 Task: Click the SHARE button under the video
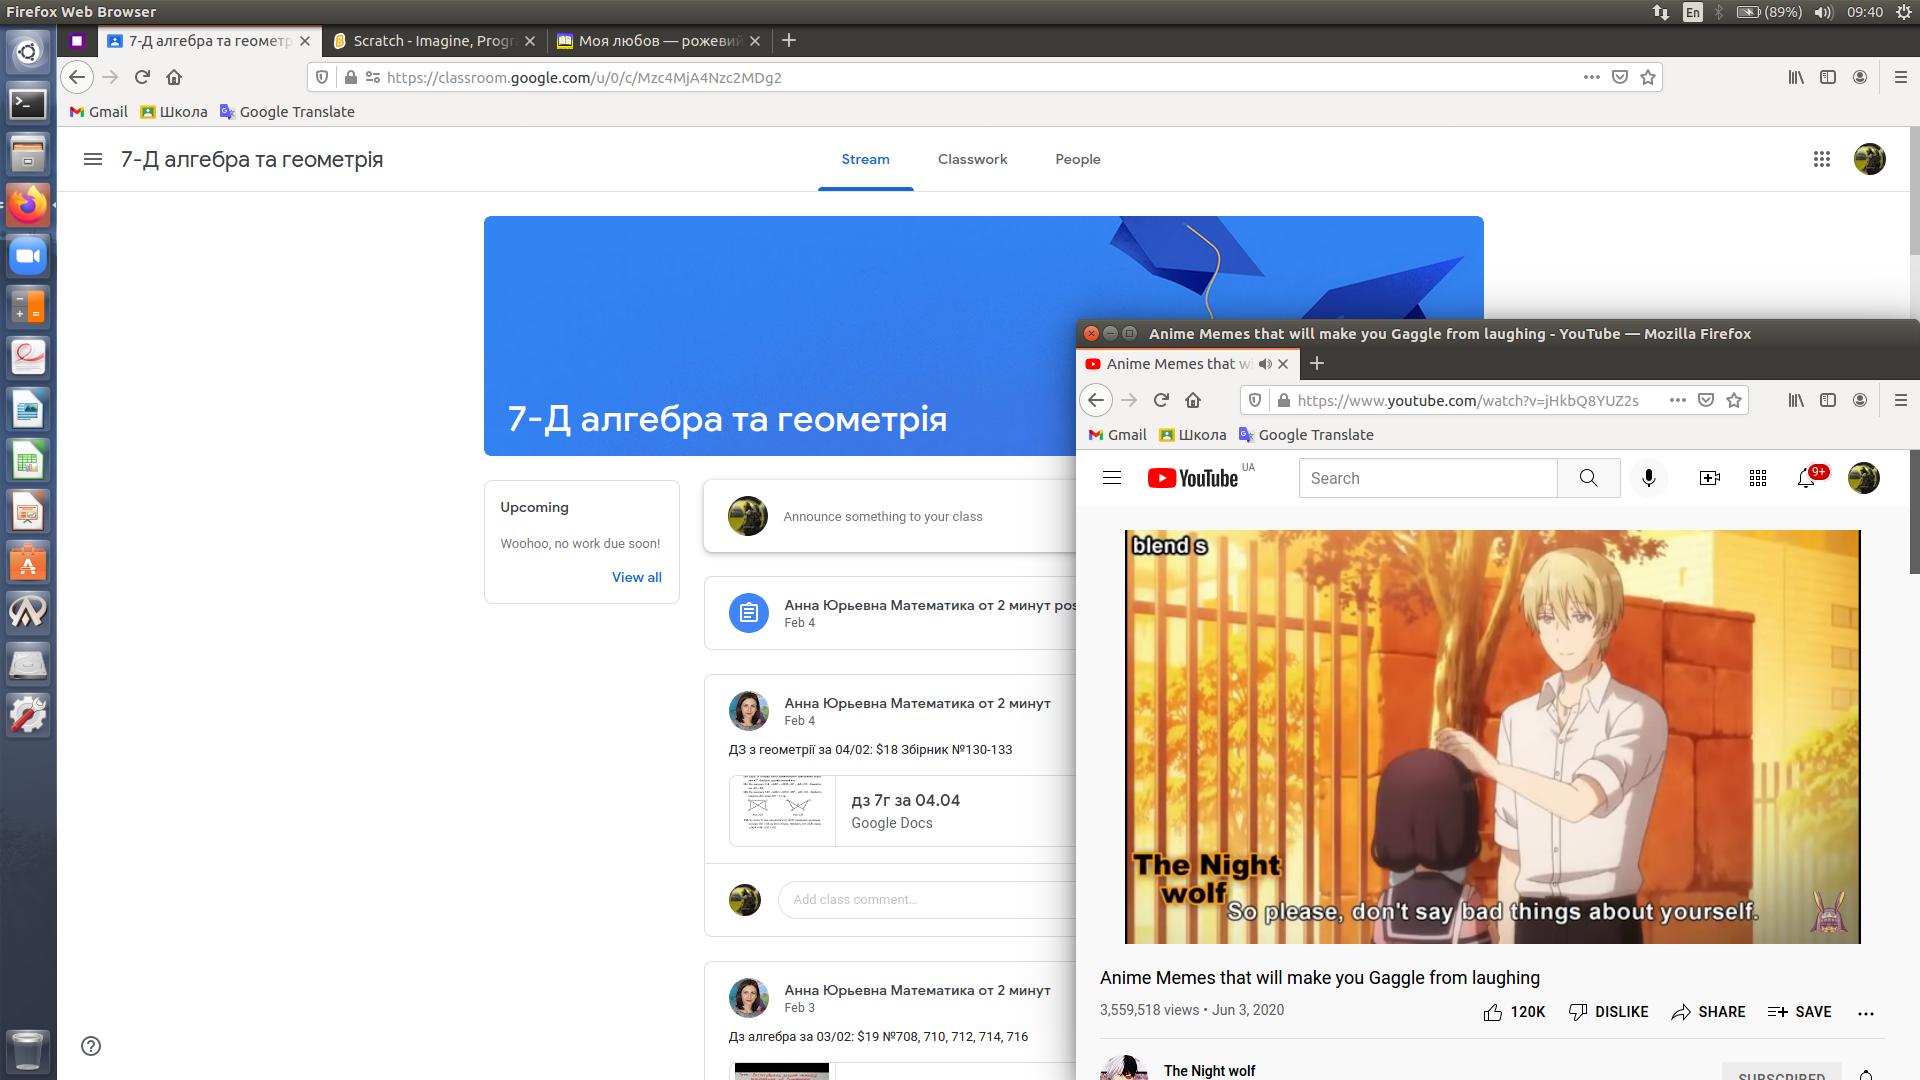1708,1012
